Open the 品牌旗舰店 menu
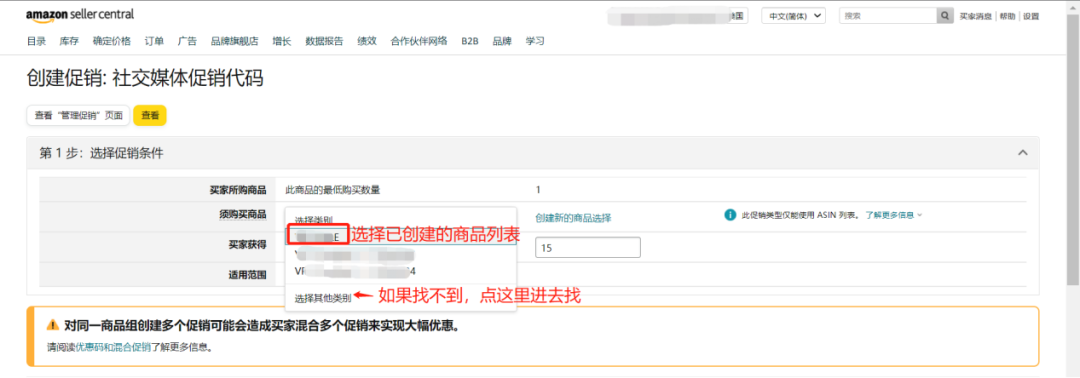This screenshot has height=378, width=1080. coord(234,41)
